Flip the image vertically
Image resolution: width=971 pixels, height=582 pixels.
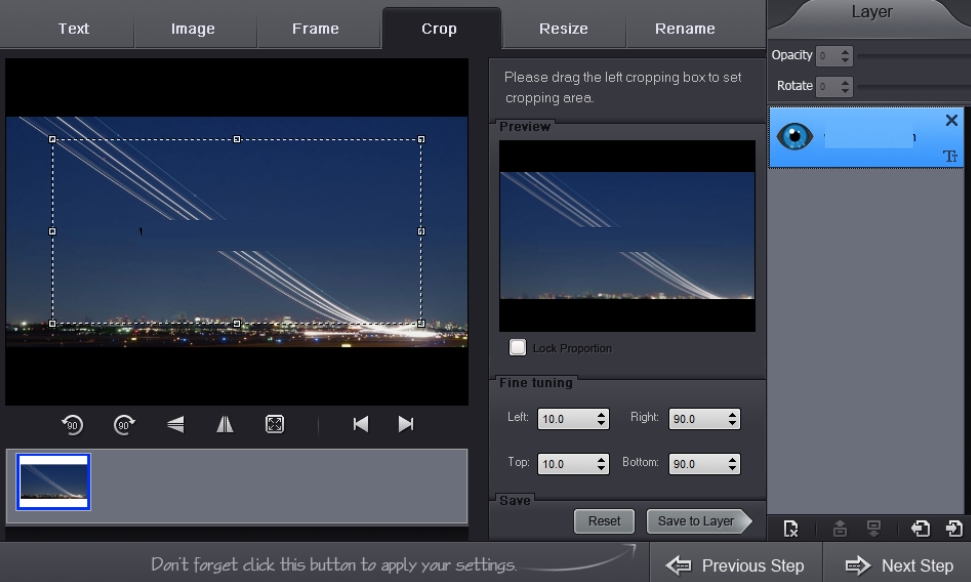[175, 425]
